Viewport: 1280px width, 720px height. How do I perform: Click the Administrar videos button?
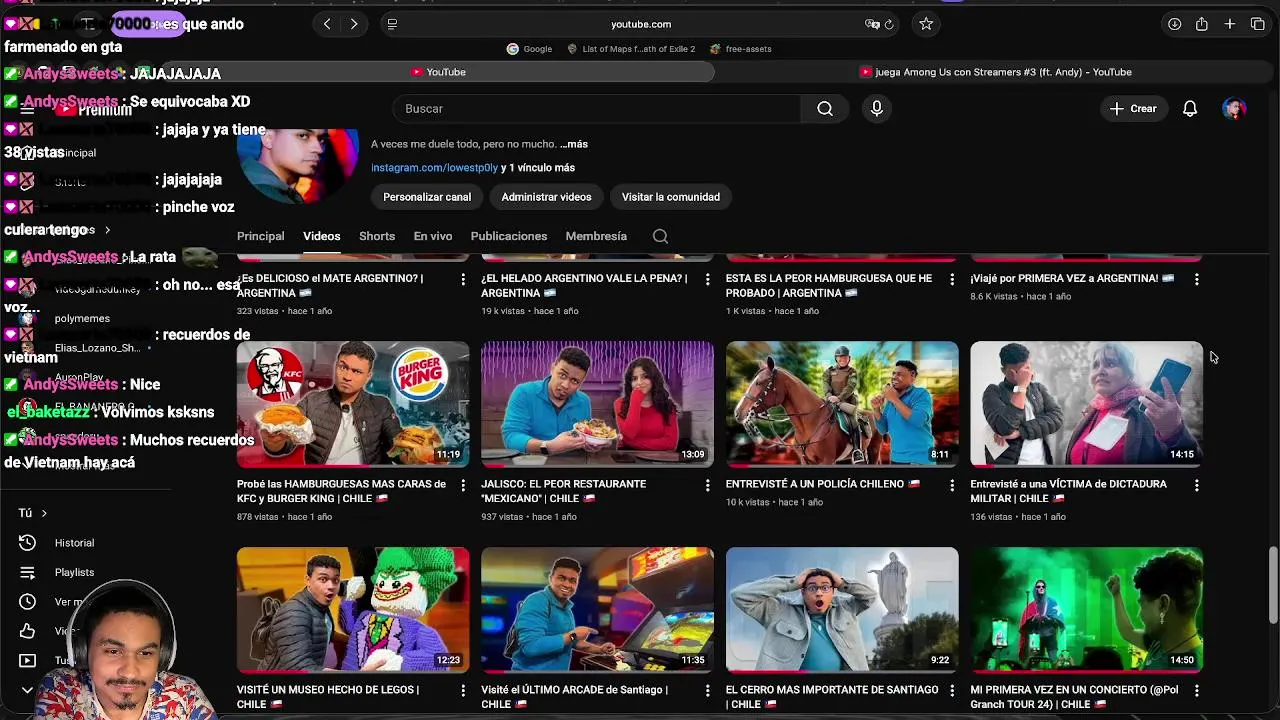click(x=546, y=197)
